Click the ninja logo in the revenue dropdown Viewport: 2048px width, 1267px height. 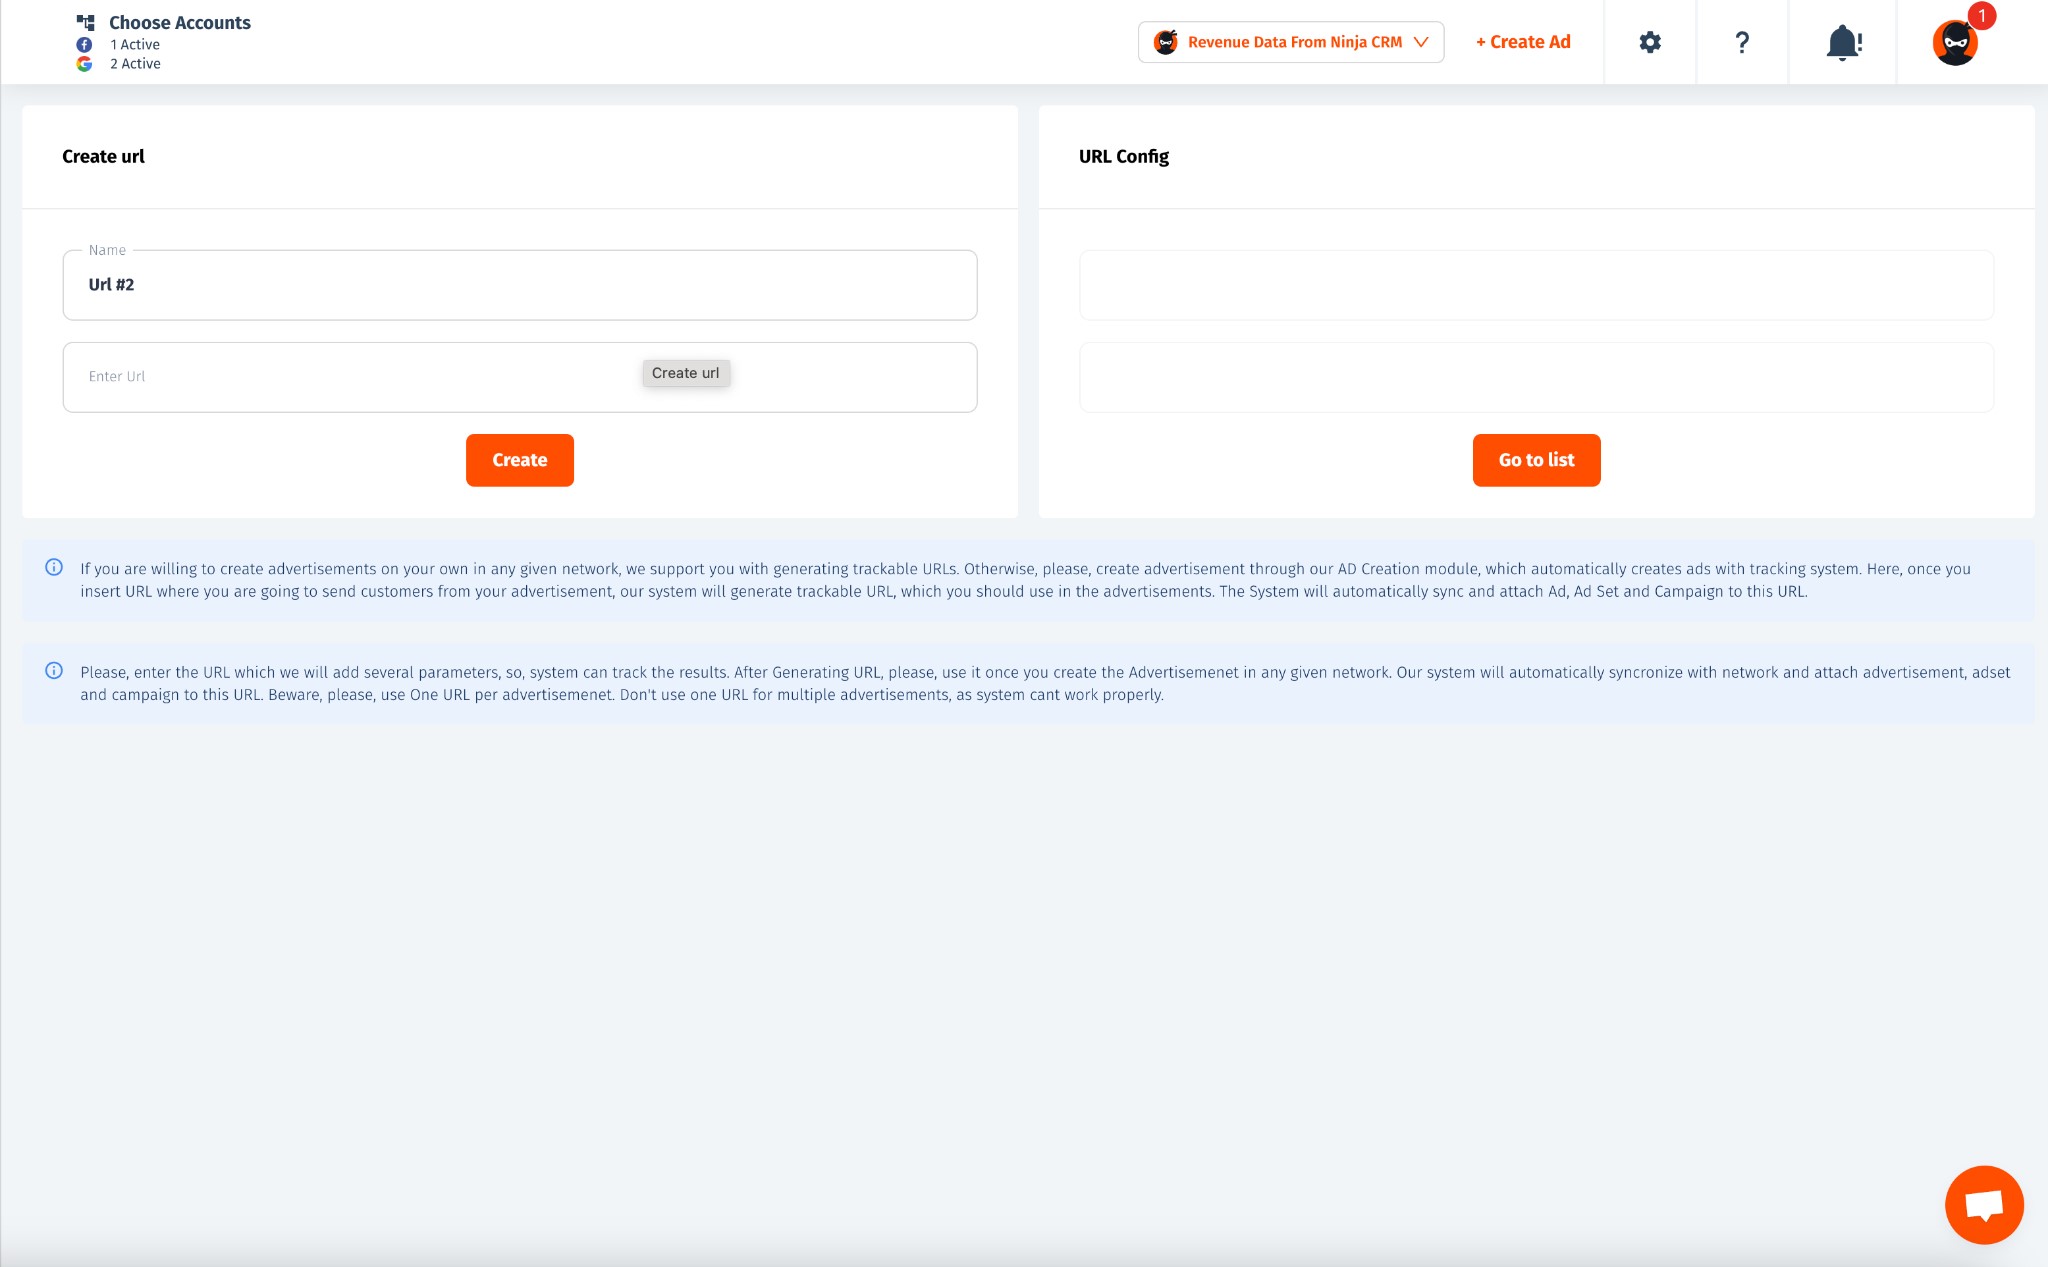pyautogui.click(x=1165, y=42)
